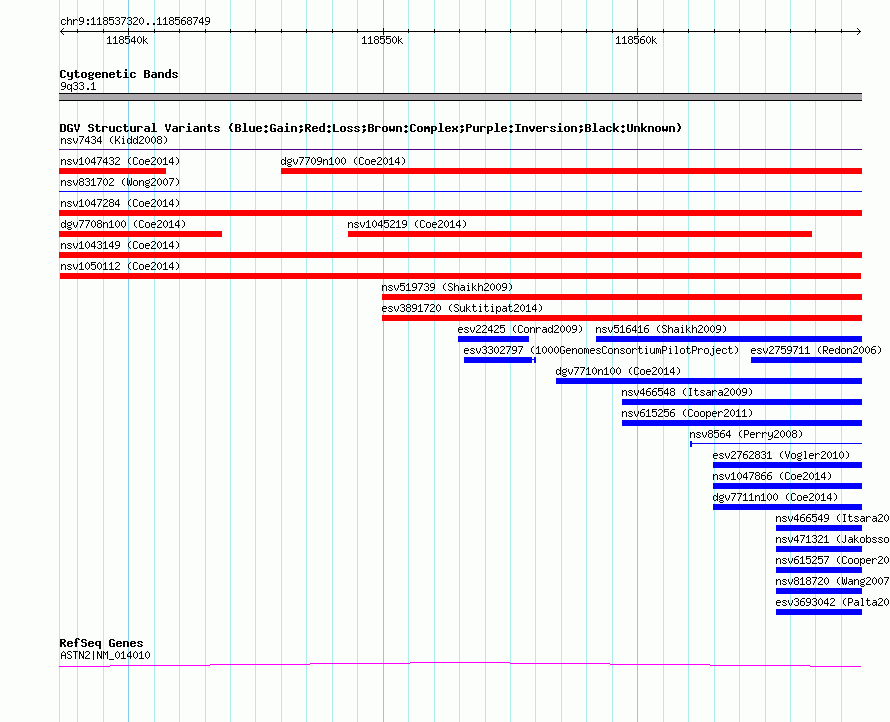Open esv3302797 1000GenomesConsortiumPilotProject label
Screen dimensions: 890x722
[601, 350]
